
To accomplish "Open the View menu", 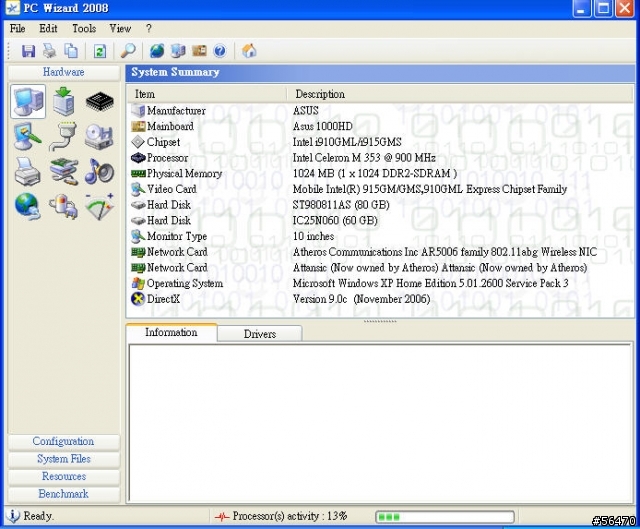I will pyautogui.click(x=120, y=29).
